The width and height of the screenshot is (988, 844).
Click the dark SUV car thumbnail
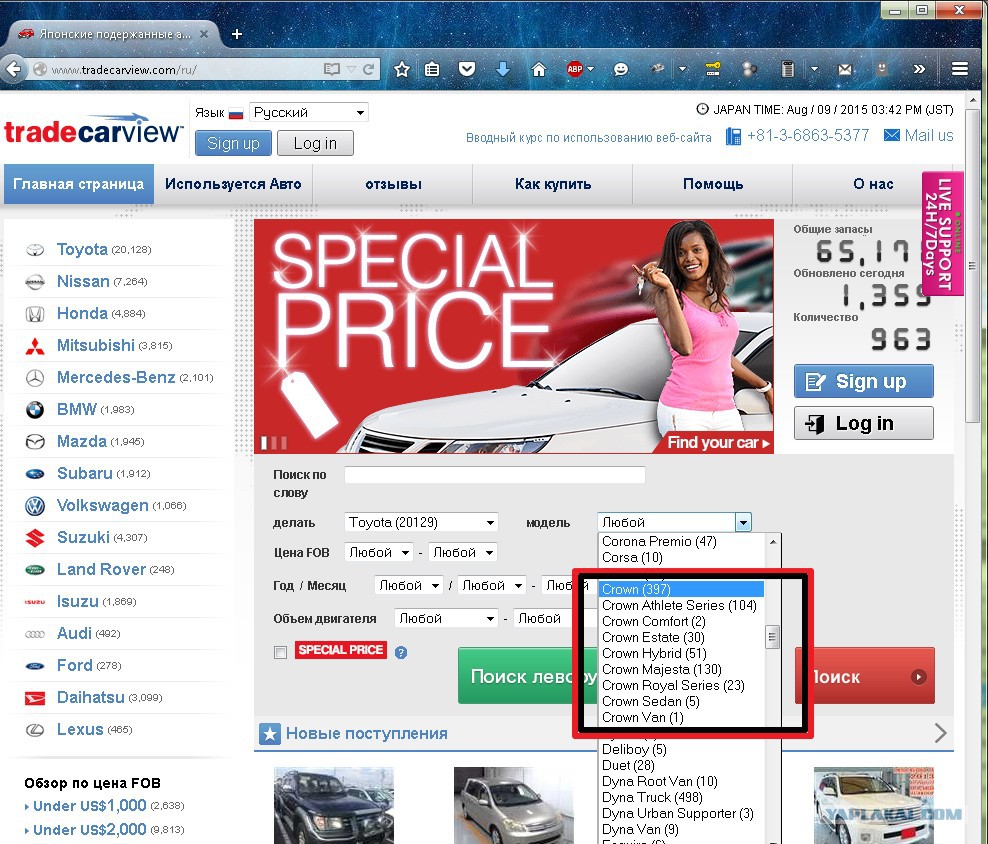[334, 805]
